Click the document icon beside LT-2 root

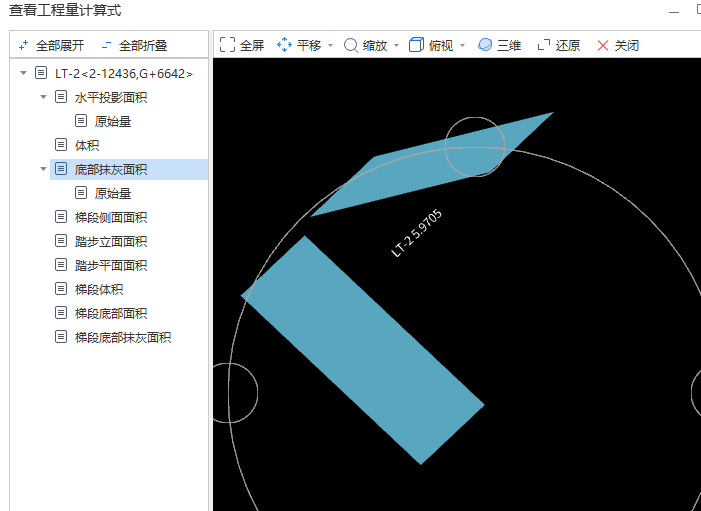coord(41,72)
